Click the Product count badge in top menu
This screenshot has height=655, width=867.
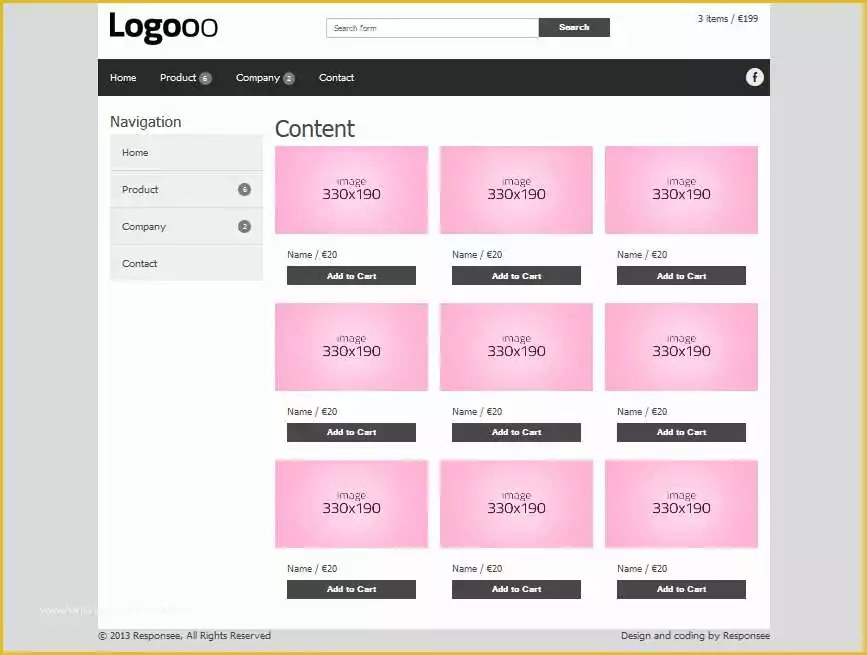pyautogui.click(x=205, y=77)
